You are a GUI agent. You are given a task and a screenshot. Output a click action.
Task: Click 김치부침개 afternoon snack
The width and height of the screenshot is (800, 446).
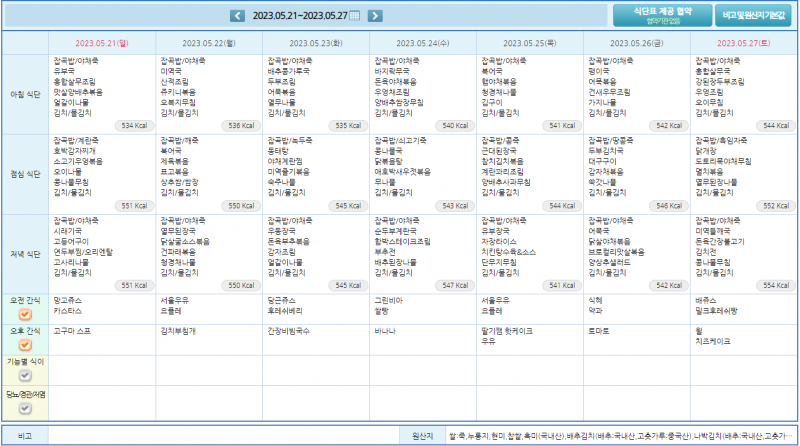[x=178, y=331]
